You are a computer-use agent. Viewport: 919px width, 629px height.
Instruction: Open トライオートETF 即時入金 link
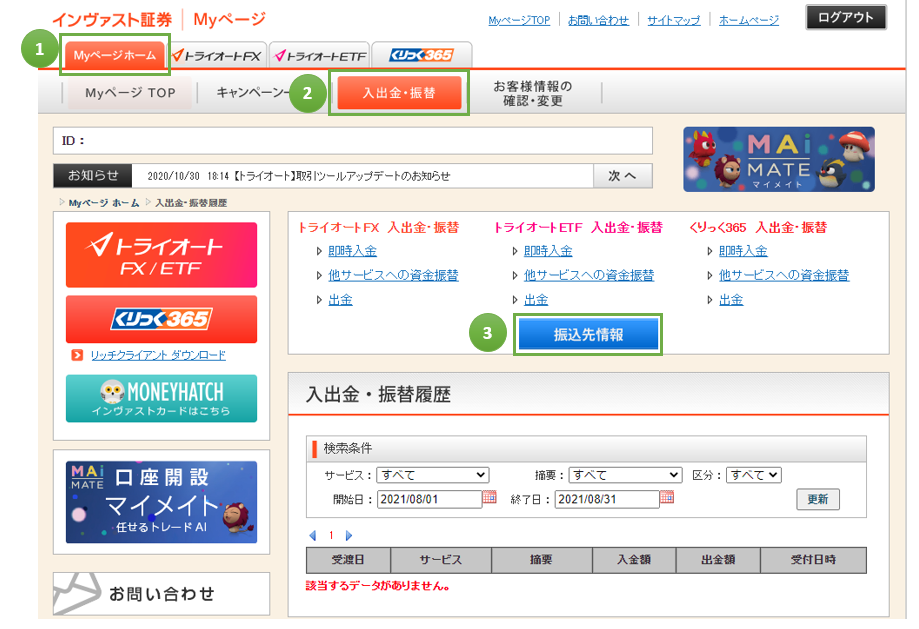(x=548, y=251)
